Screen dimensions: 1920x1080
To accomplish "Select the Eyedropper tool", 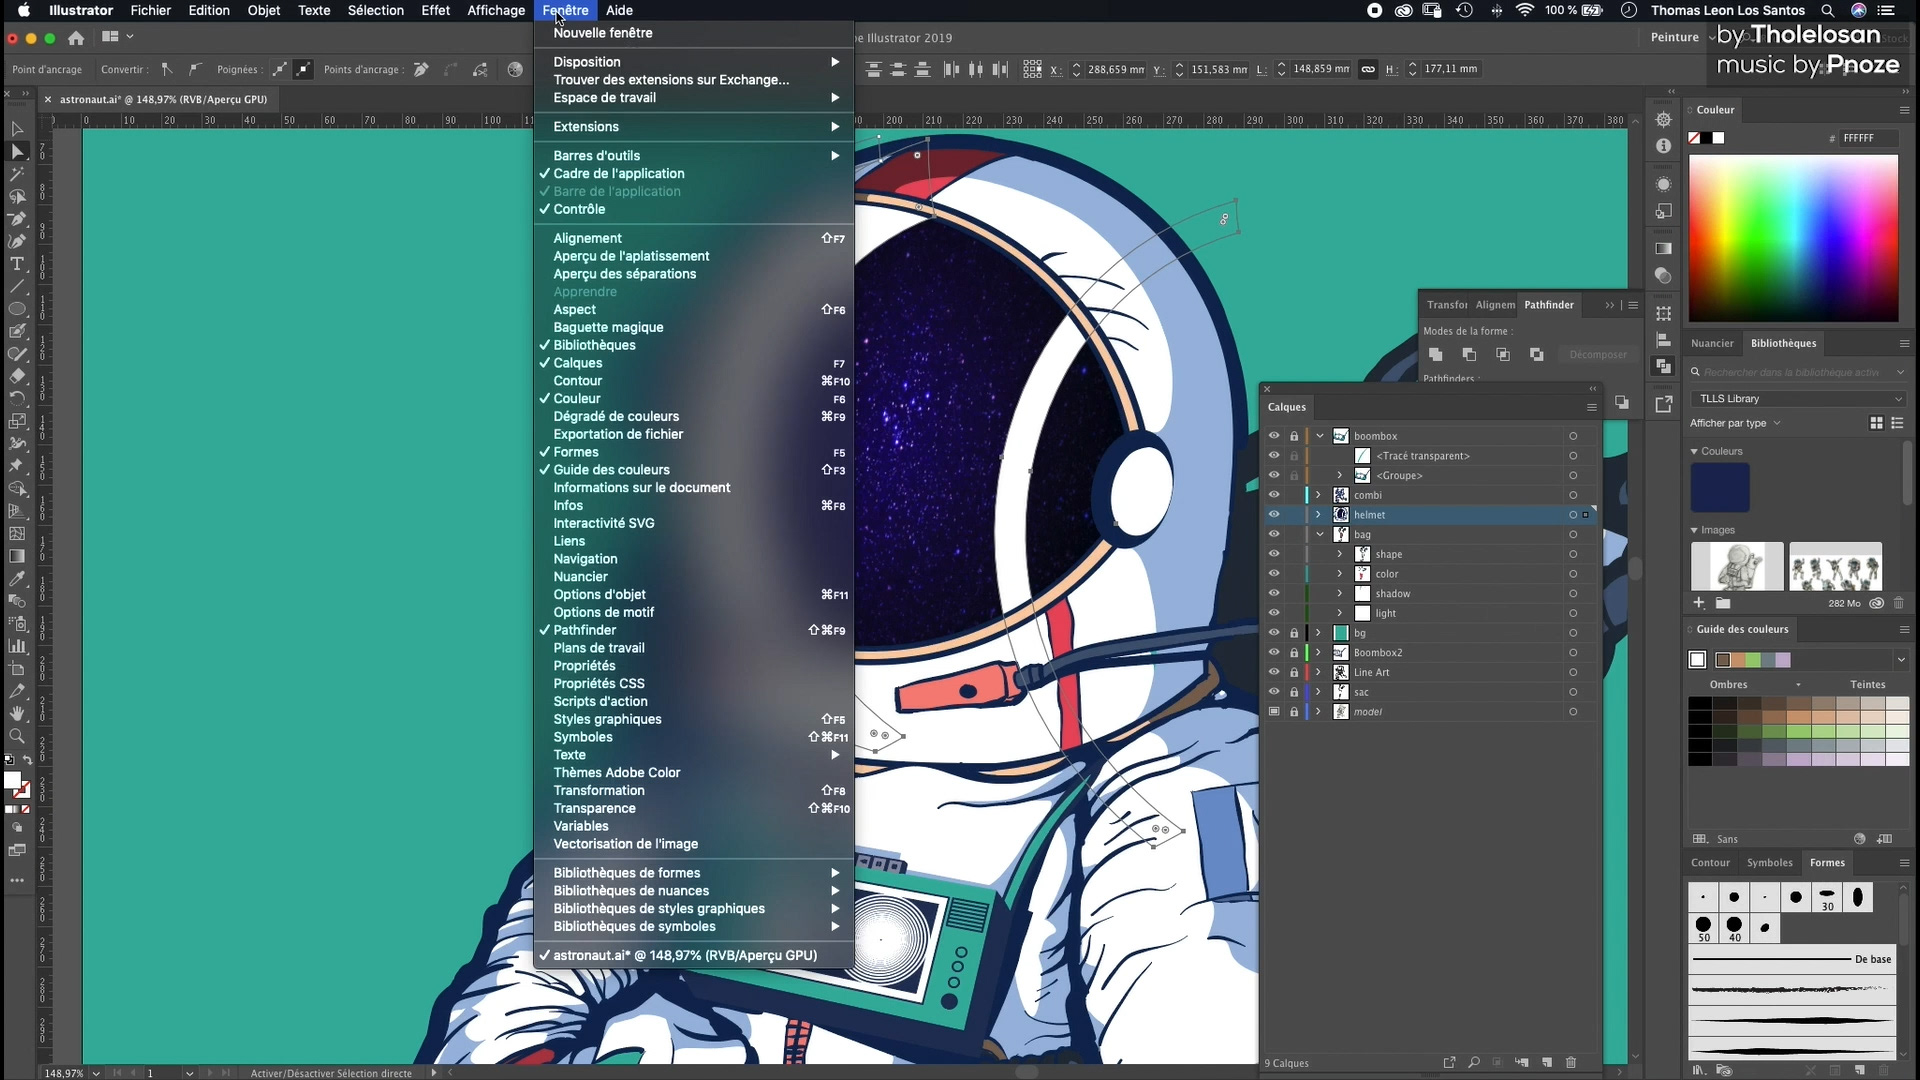I will click(17, 579).
